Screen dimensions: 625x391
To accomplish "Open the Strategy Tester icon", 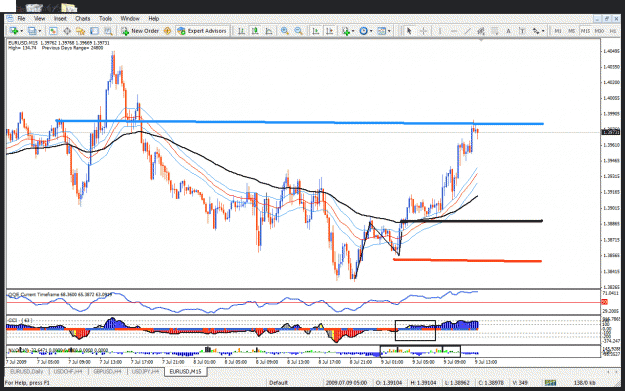I will [x=108, y=31].
